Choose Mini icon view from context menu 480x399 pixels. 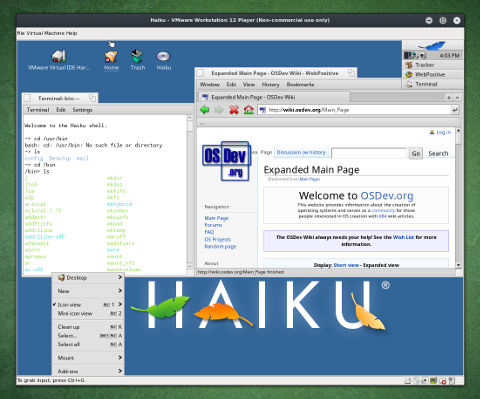coord(87,313)
